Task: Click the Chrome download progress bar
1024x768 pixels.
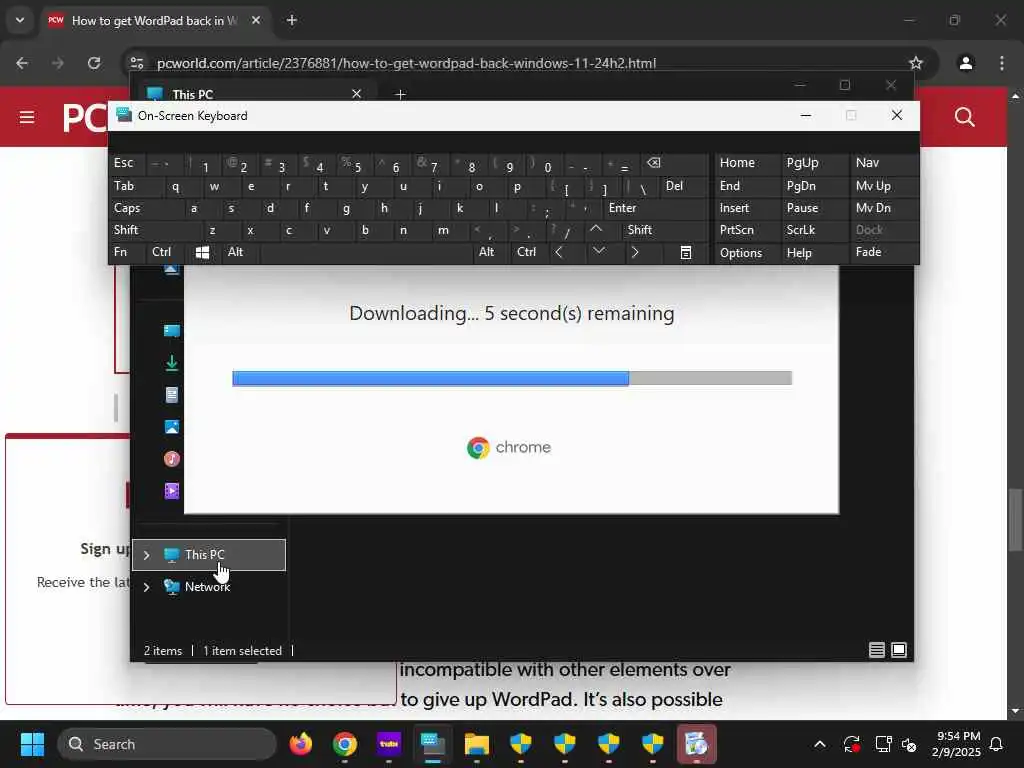Action: [512, 378]
